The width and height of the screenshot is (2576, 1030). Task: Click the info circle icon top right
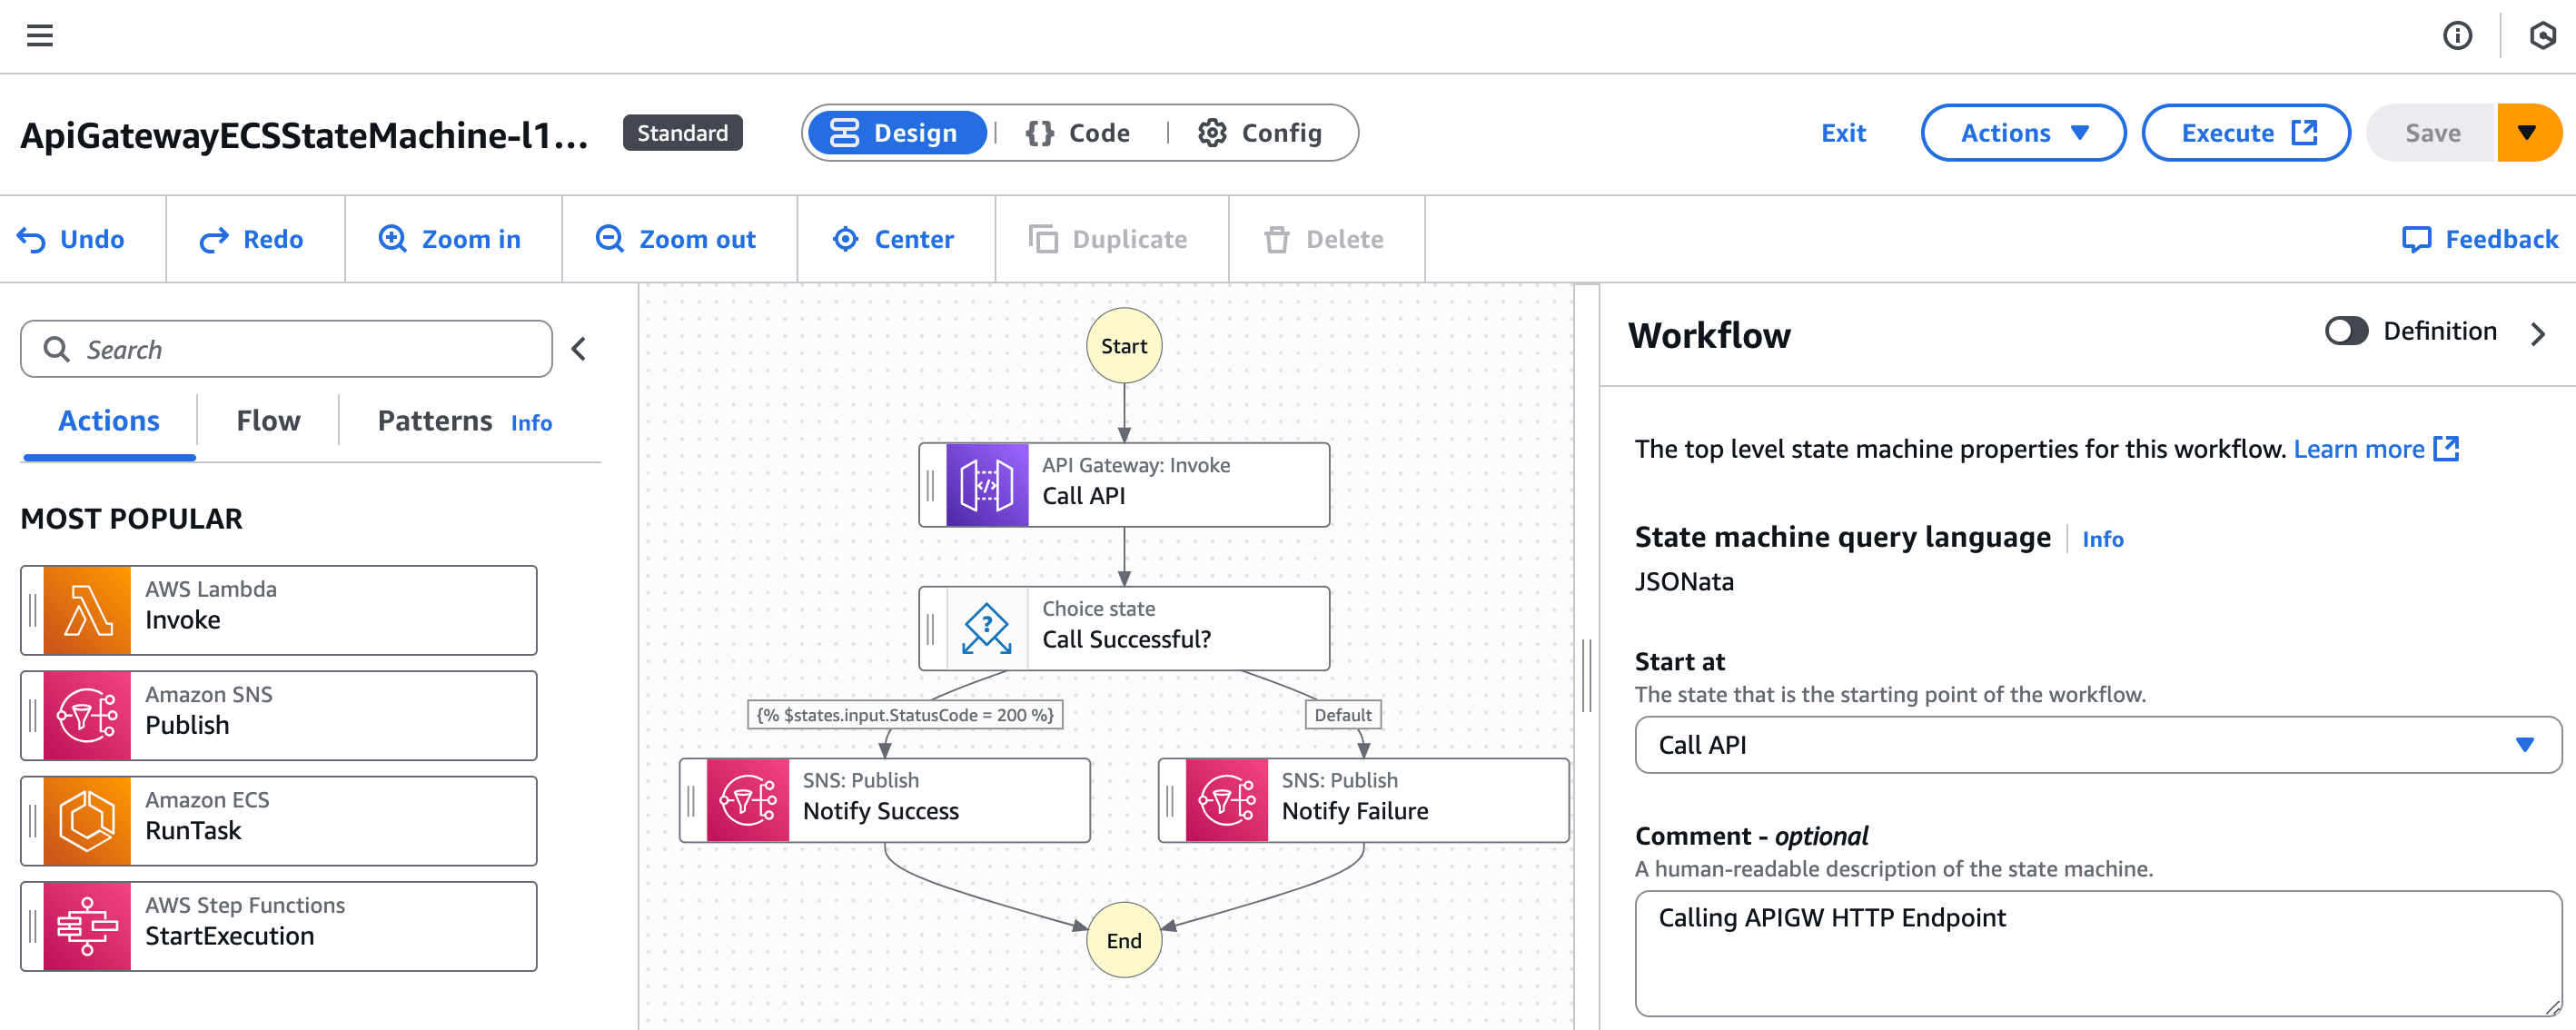click(2457, 36)
